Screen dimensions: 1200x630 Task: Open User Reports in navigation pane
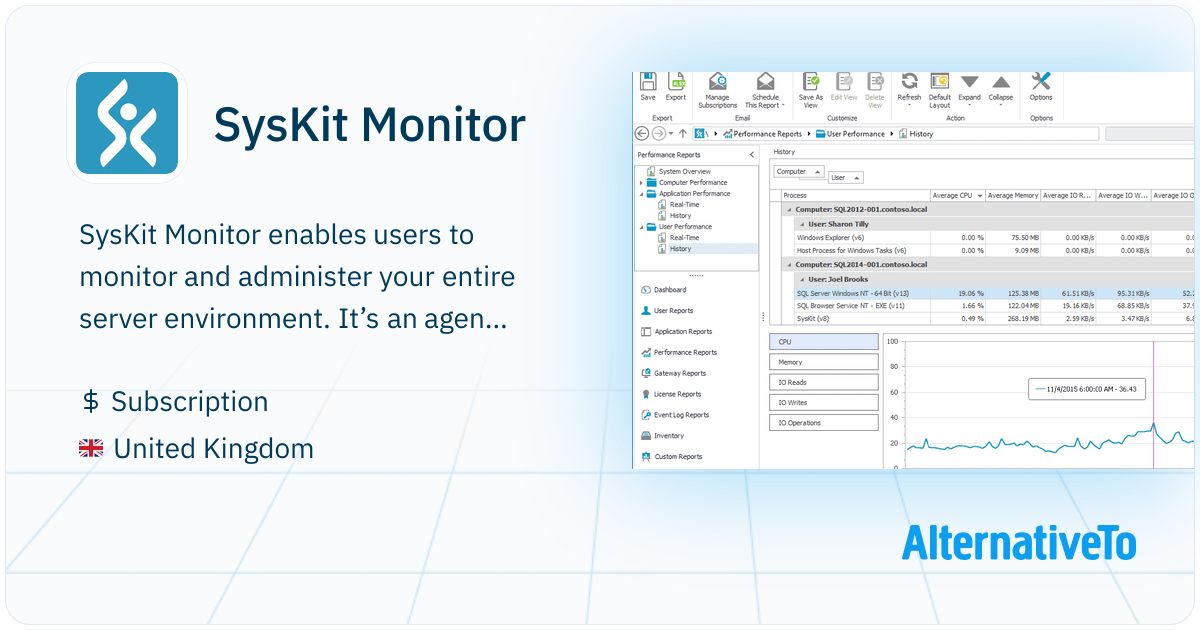coord(667,311)
